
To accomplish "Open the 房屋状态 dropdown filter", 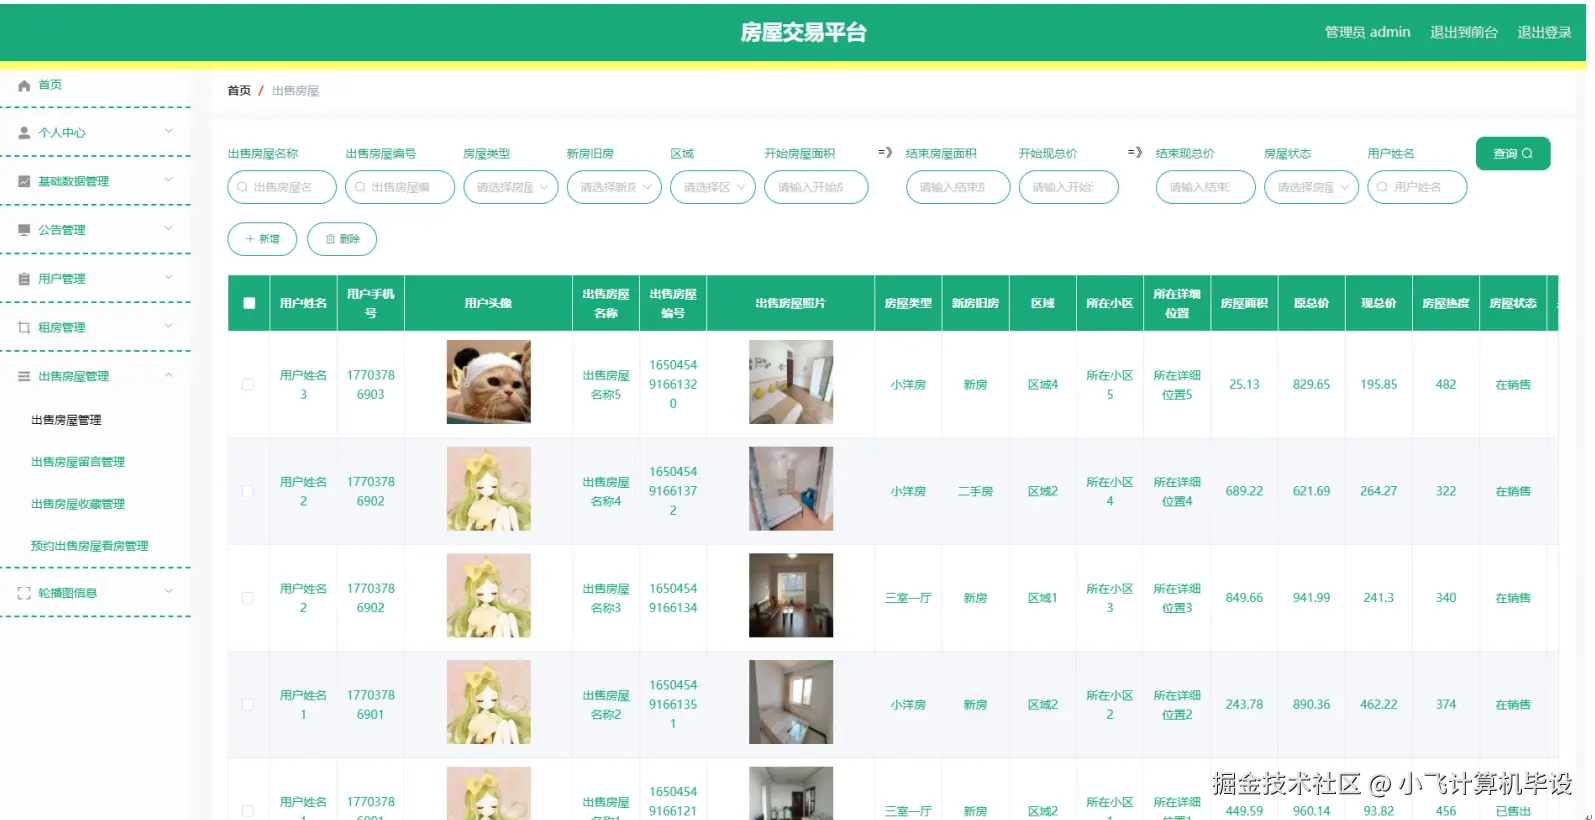I will tap(1311, 187).
